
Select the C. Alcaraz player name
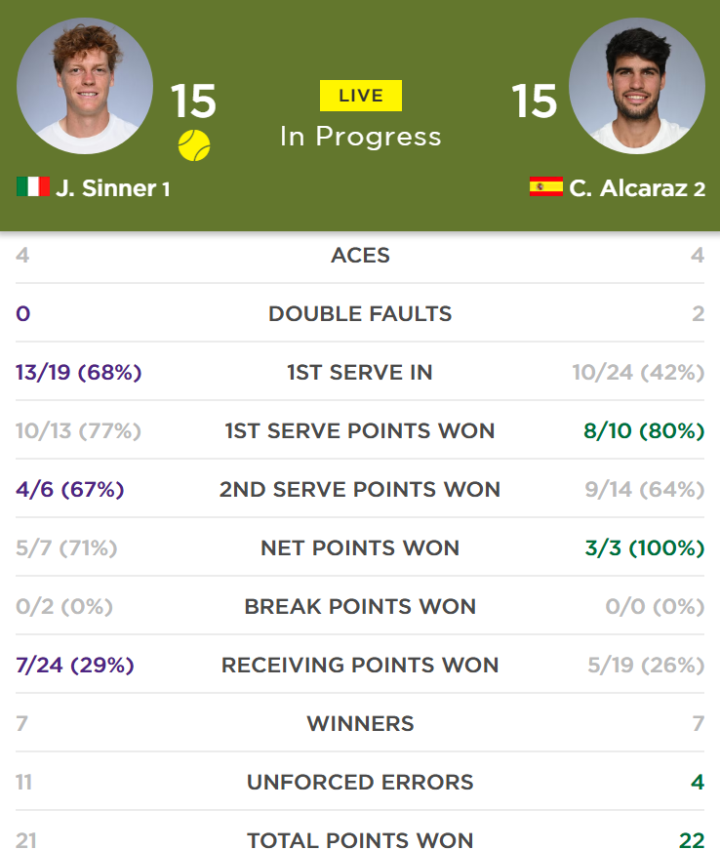point(628,188)
